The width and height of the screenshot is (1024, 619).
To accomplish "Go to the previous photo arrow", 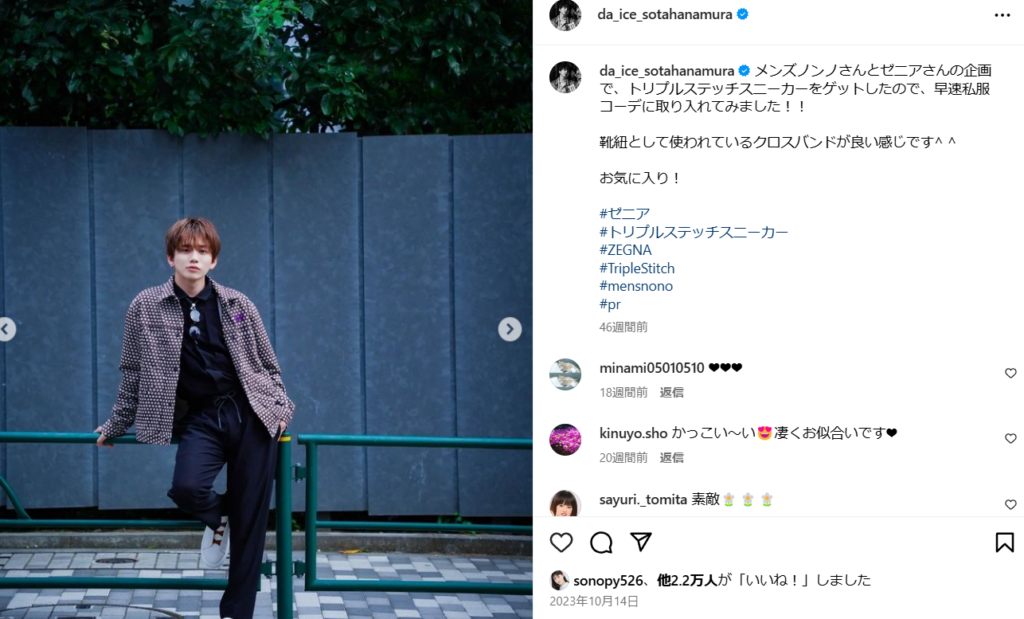I will [7, 329].
